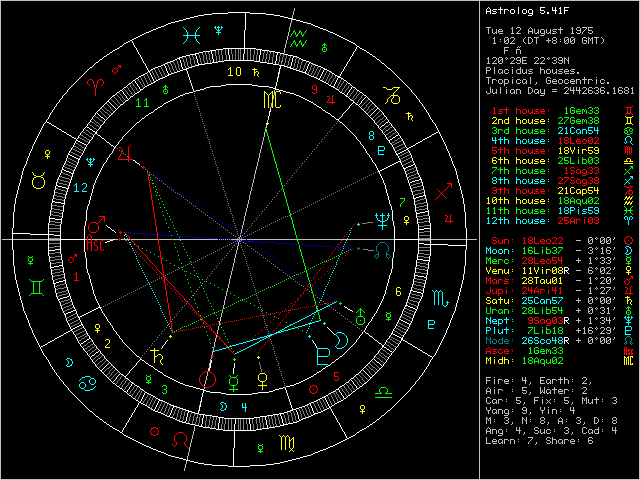Viewport: 640px width, 480px height.
Task: Click the "Astrolog 5.41F" title text
Action: click(x=521, y=11)
